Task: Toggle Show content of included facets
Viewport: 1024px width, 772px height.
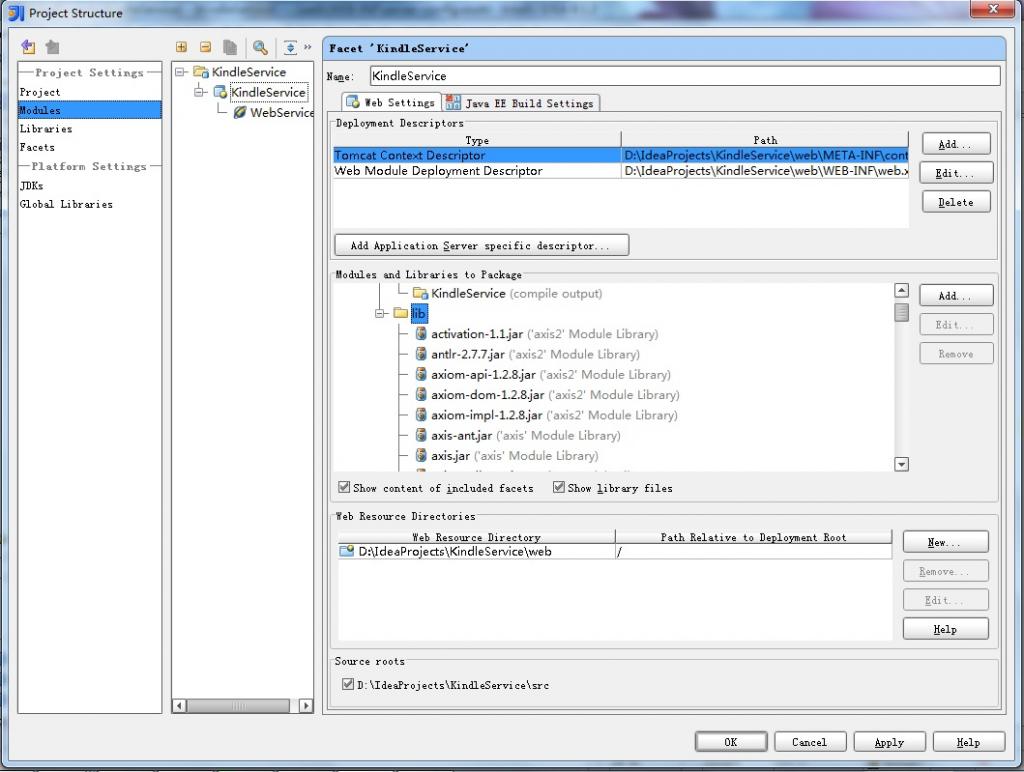Action: [x=344, y=487]
